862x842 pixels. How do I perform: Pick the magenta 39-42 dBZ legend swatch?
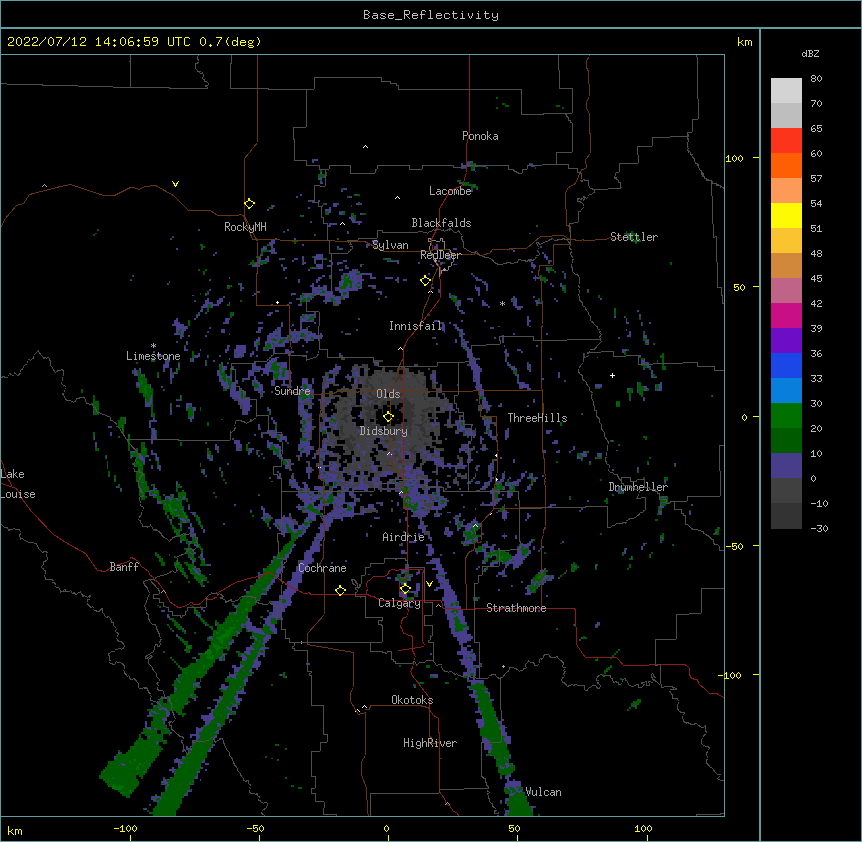click(x=786, y=315)
